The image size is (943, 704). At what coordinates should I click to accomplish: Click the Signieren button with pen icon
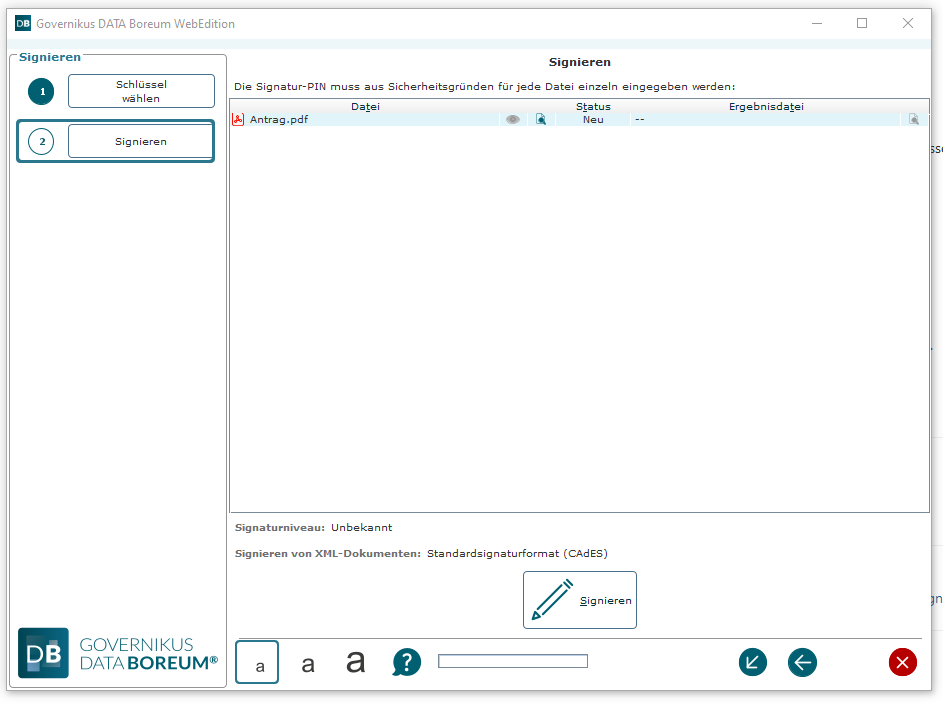[x=580, y=600]
